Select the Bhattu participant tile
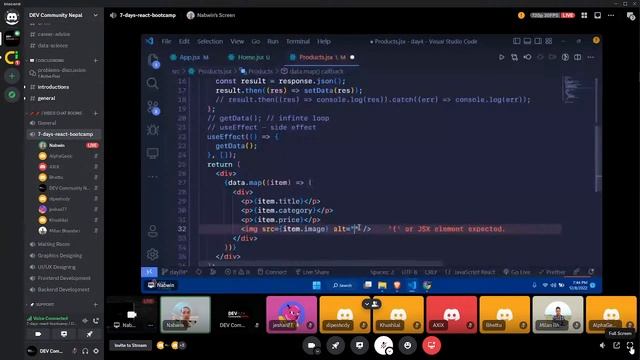The image size is (640, 360). [x=504, y=314]
